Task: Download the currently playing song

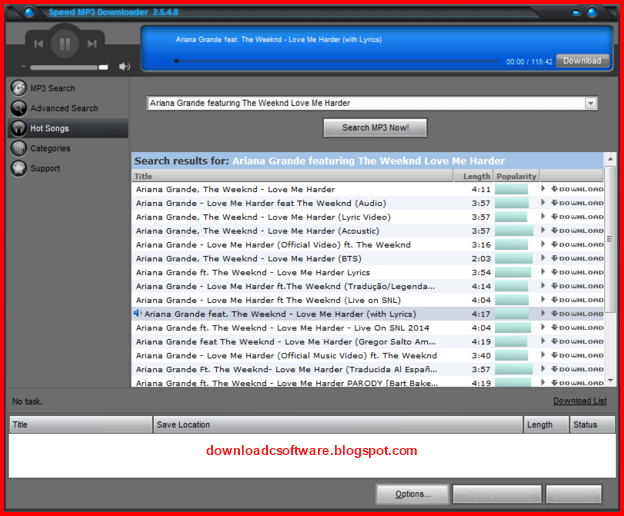Action: click(582, 60)
